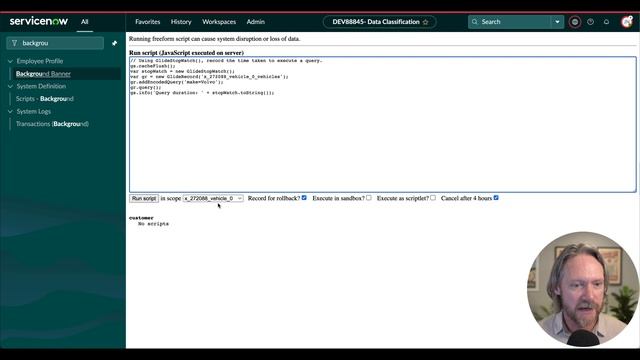
Task: Open the scope dropdown x_272088_vehicle_0
Action: tap(213, 198)
